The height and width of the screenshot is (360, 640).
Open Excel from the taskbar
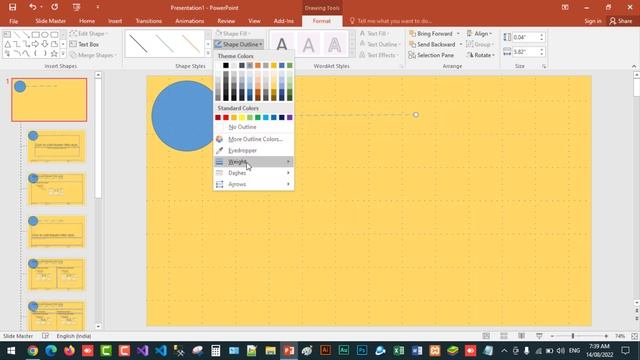398,351
